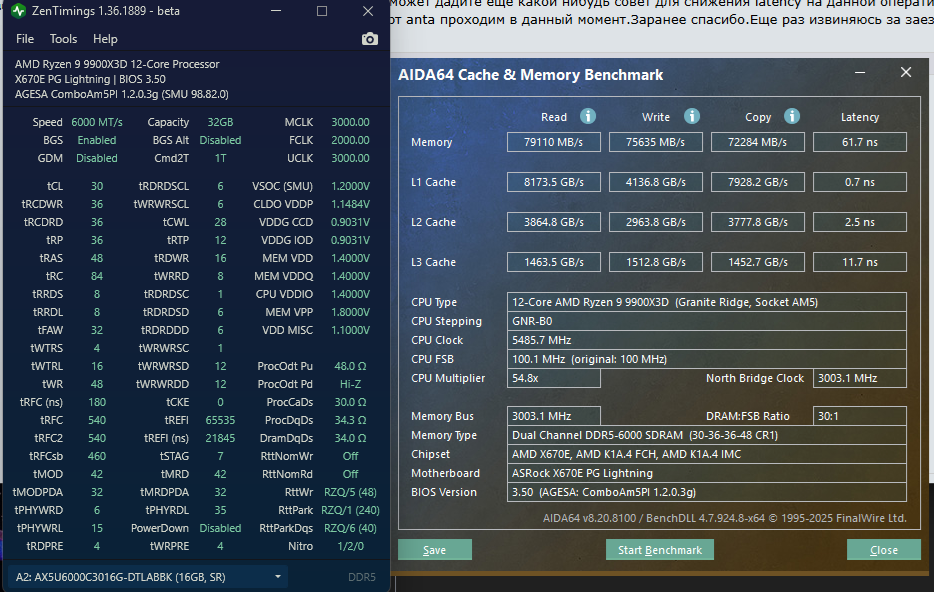The height and width of the screenshot is (592, 934).
Task: Click CPU Clock value 5485.7 MHz
Action: pyautogui.click(x=706, y=340)
